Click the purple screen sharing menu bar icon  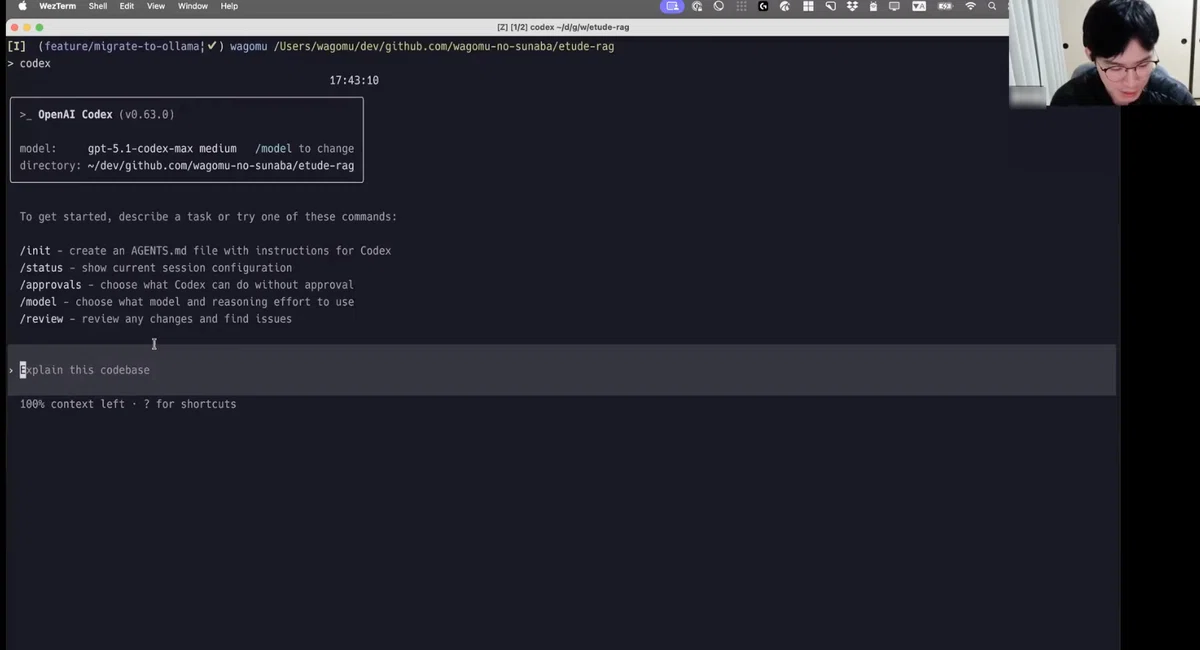tap(673, 6)
